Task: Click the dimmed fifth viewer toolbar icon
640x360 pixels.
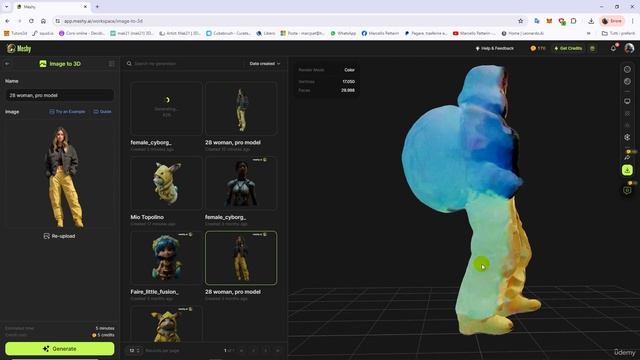Action: [x=627, y=125]
